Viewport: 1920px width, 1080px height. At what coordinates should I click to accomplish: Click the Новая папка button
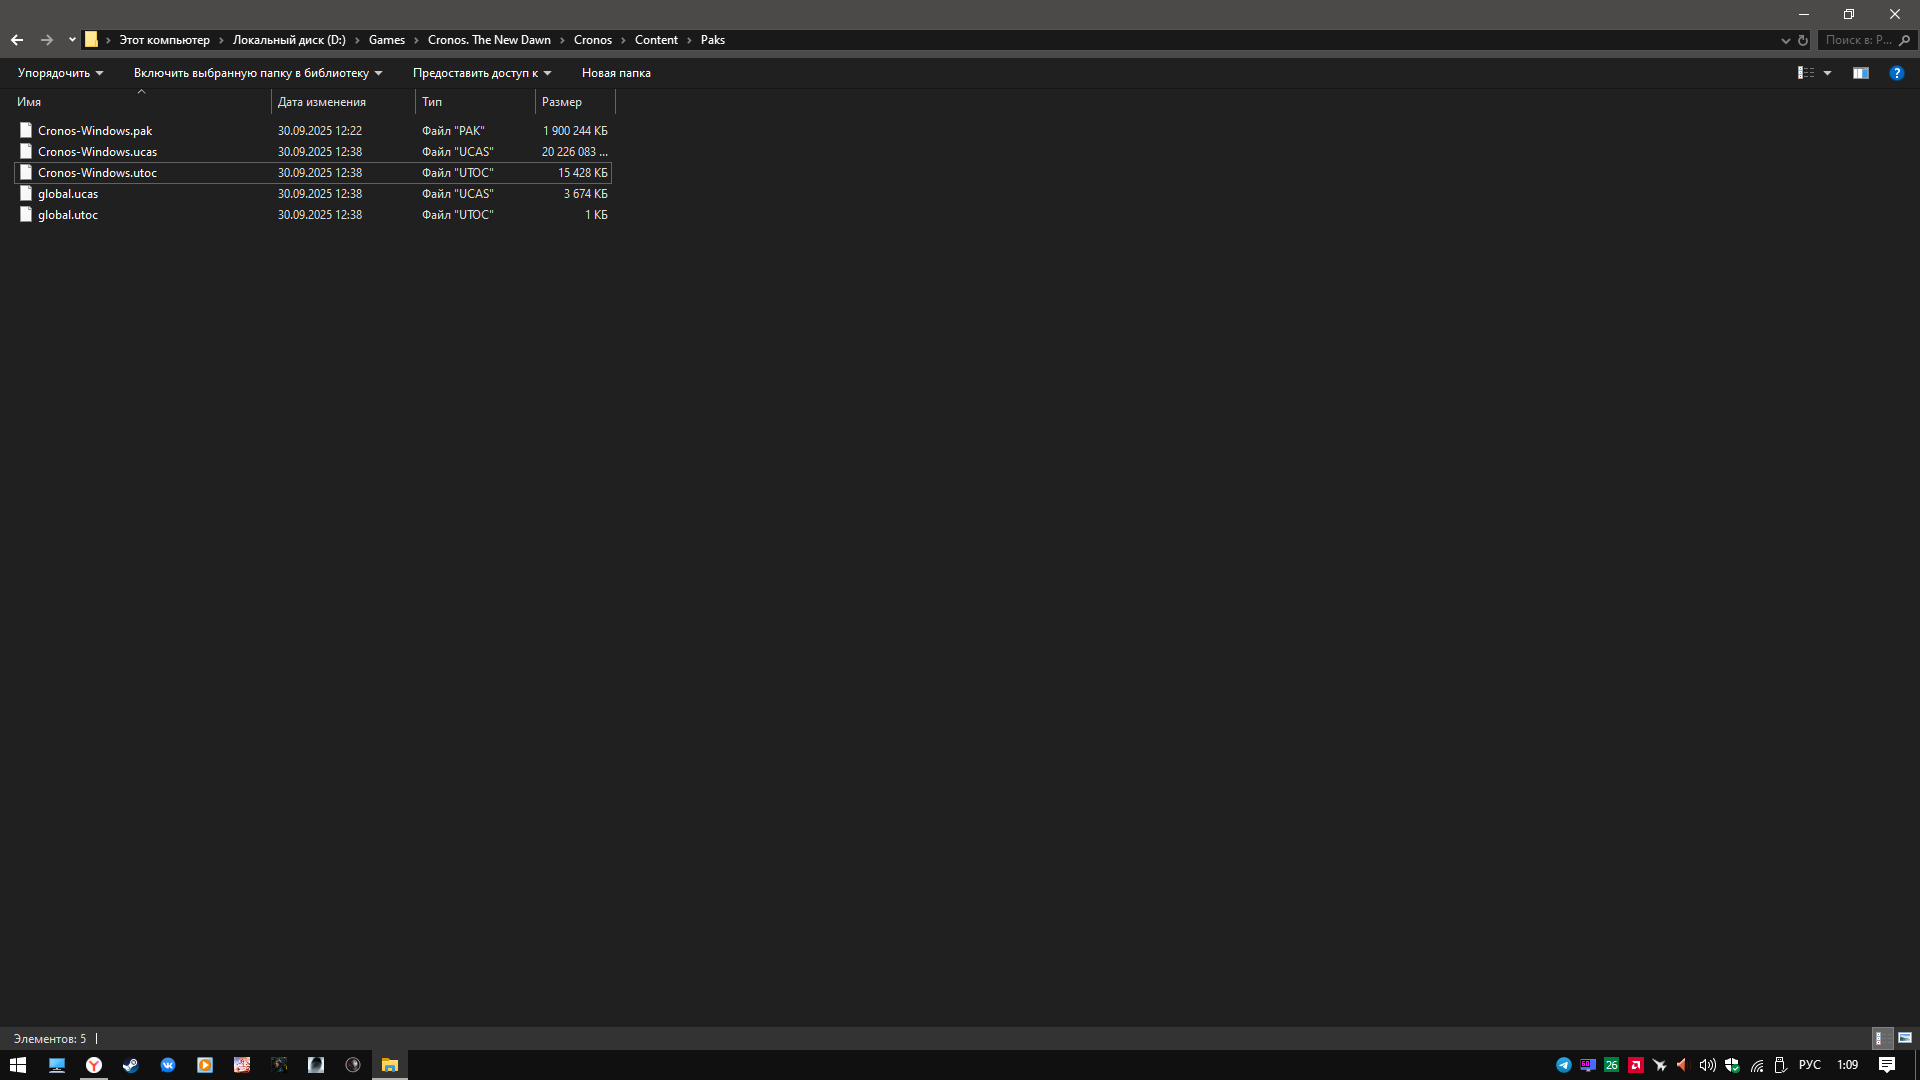tap(616, 73)
